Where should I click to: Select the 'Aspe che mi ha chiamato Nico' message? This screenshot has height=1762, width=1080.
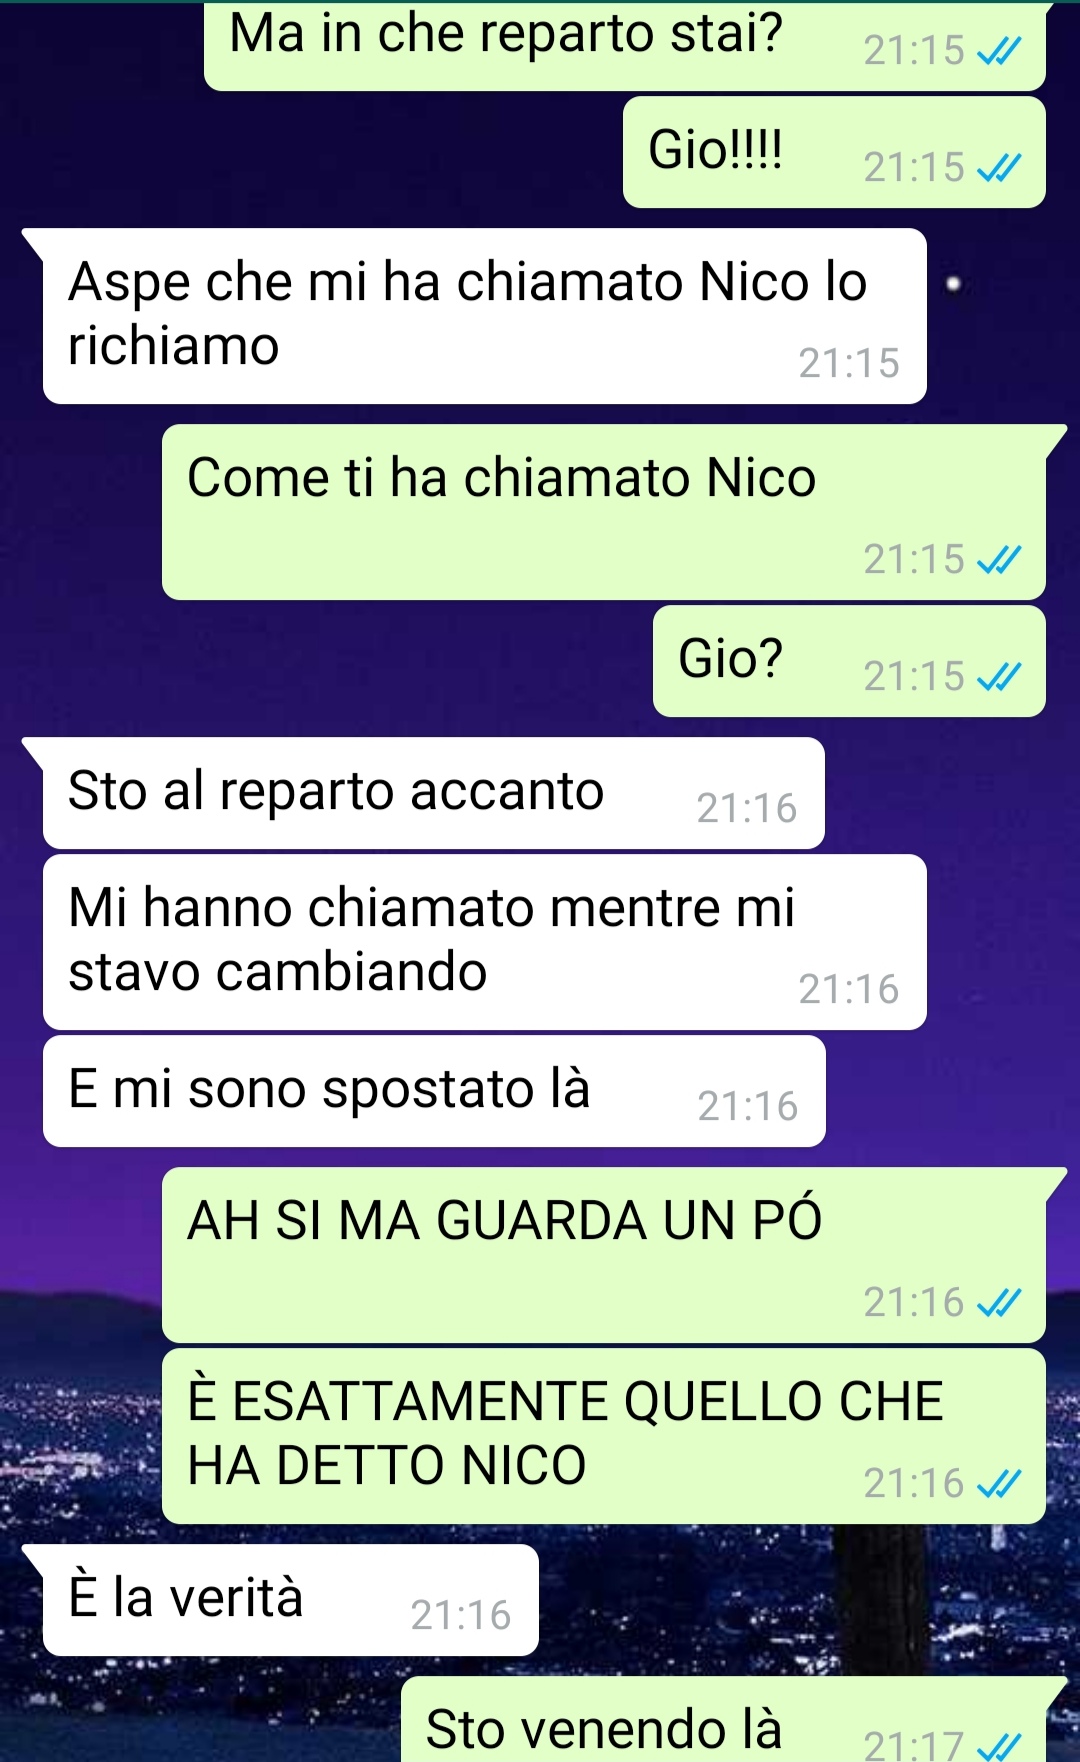484,316
